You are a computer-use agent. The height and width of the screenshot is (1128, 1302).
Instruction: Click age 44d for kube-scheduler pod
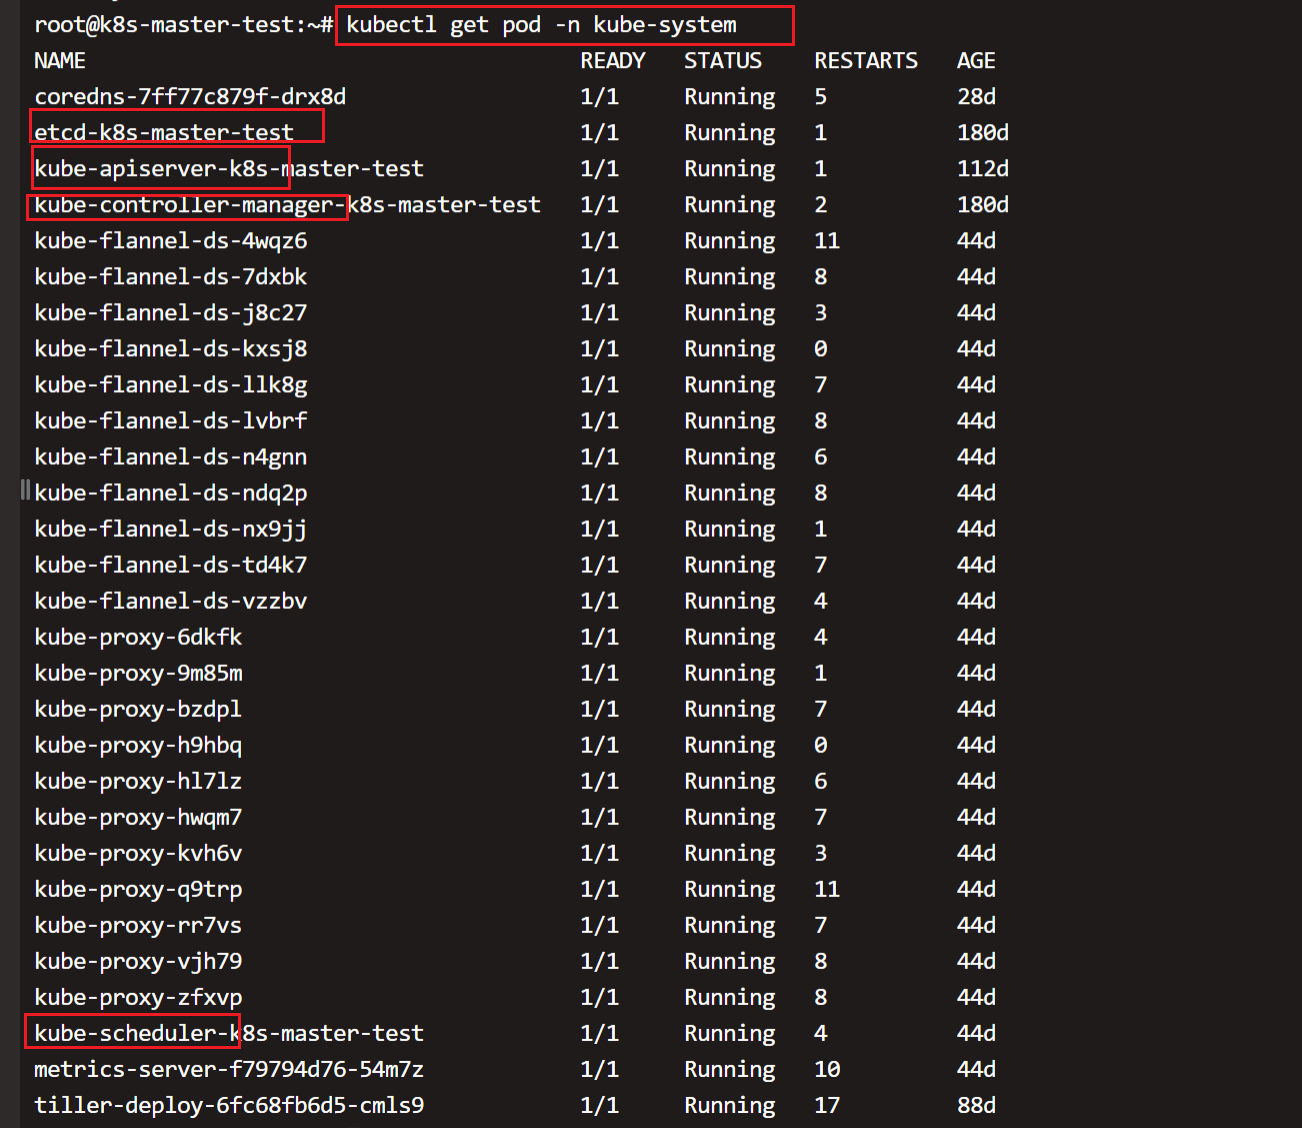coord(976,1033)
